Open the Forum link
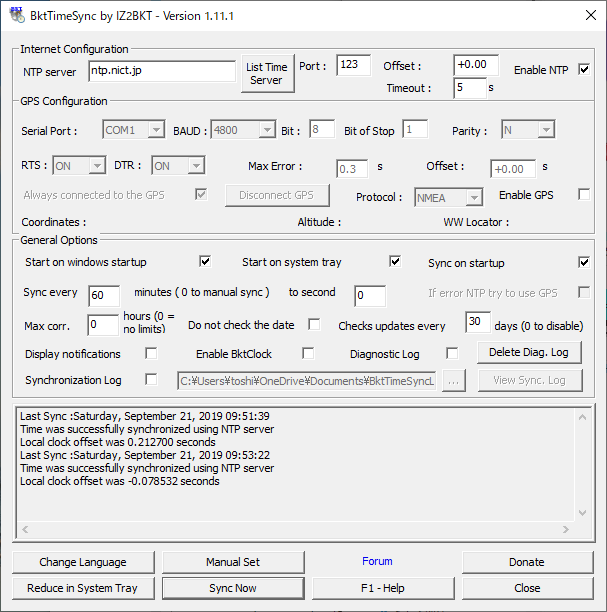Screen dimensions: 607x612 [x=377, y=561]
